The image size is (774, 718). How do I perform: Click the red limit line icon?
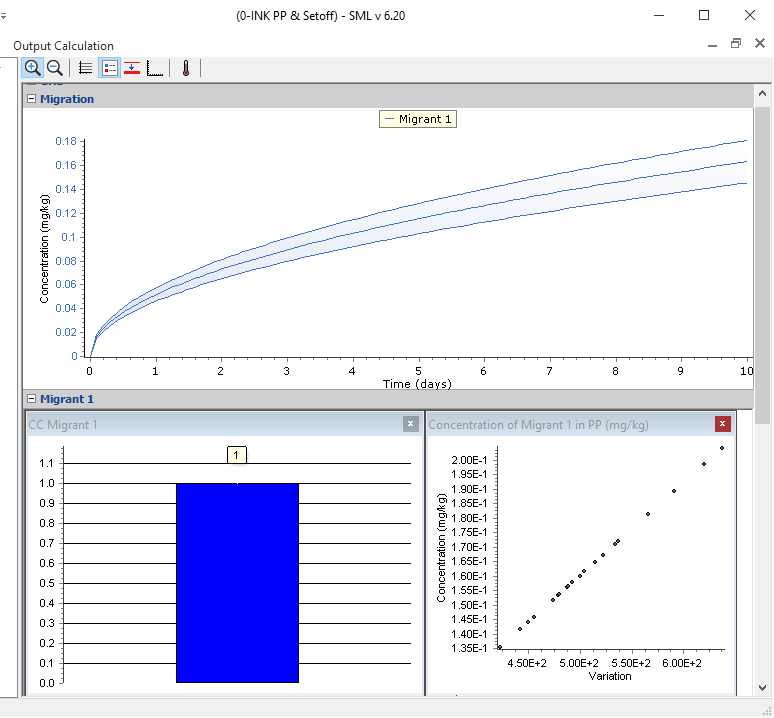(x=132, y=68)
